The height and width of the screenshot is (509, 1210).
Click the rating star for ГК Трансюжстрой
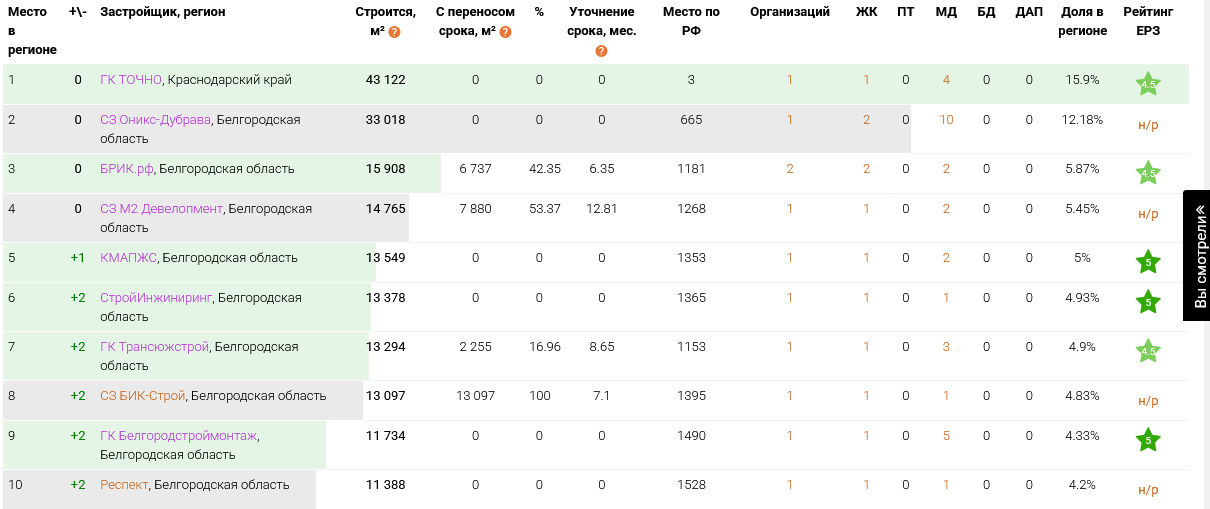(x=1148, y=351)
